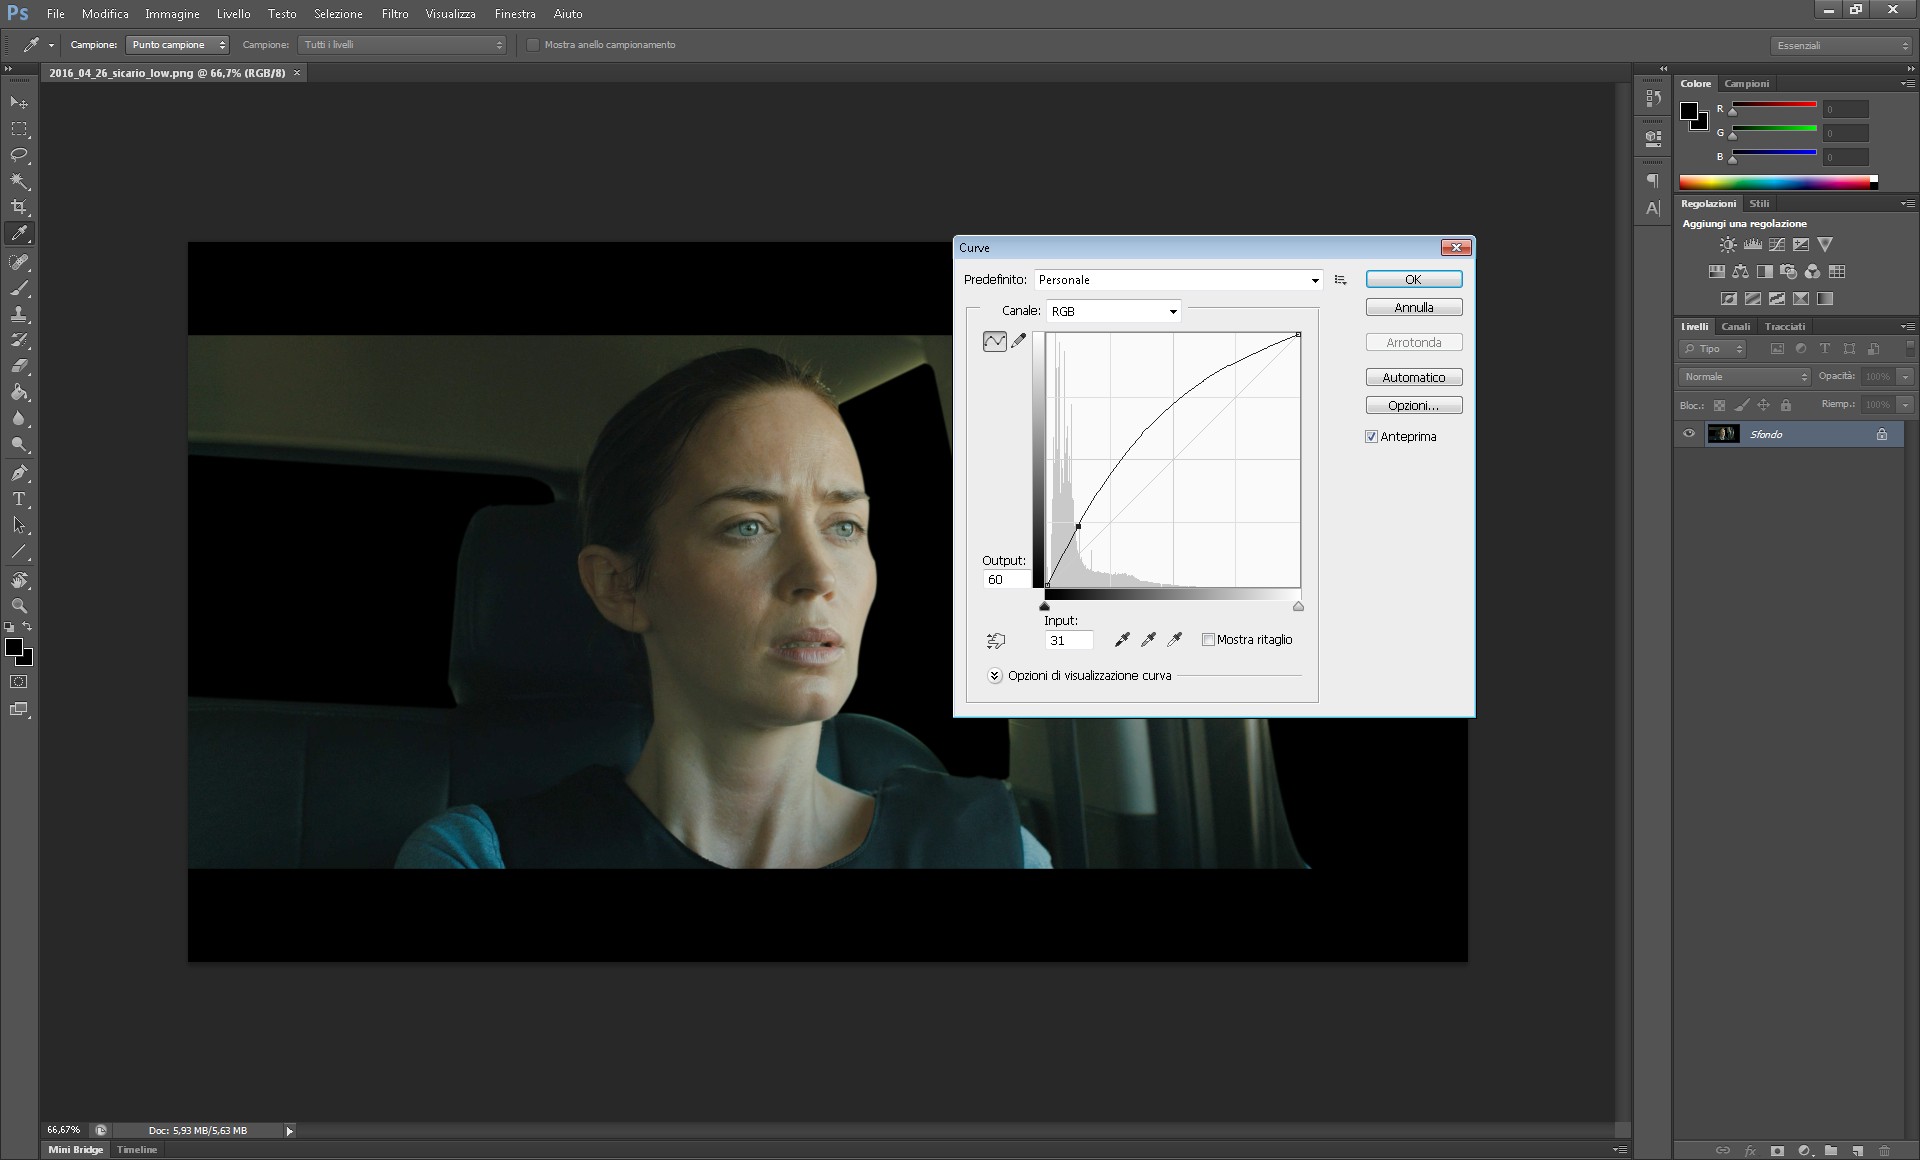The image size is (1920, 1160).
Task: Choose the pencil draw-curve mode icon
Action: tap(1019, 342)
